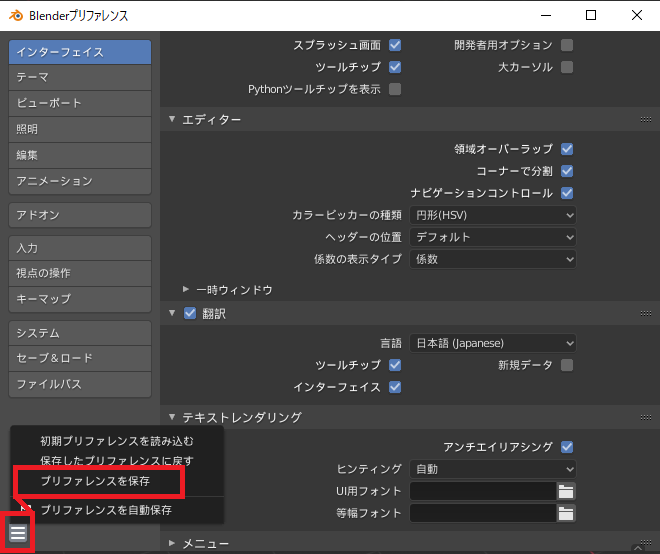Open the カラーピッカーの種類 dropdown
Viewport: 660px width, 554px height.
[x=493, y=215]
